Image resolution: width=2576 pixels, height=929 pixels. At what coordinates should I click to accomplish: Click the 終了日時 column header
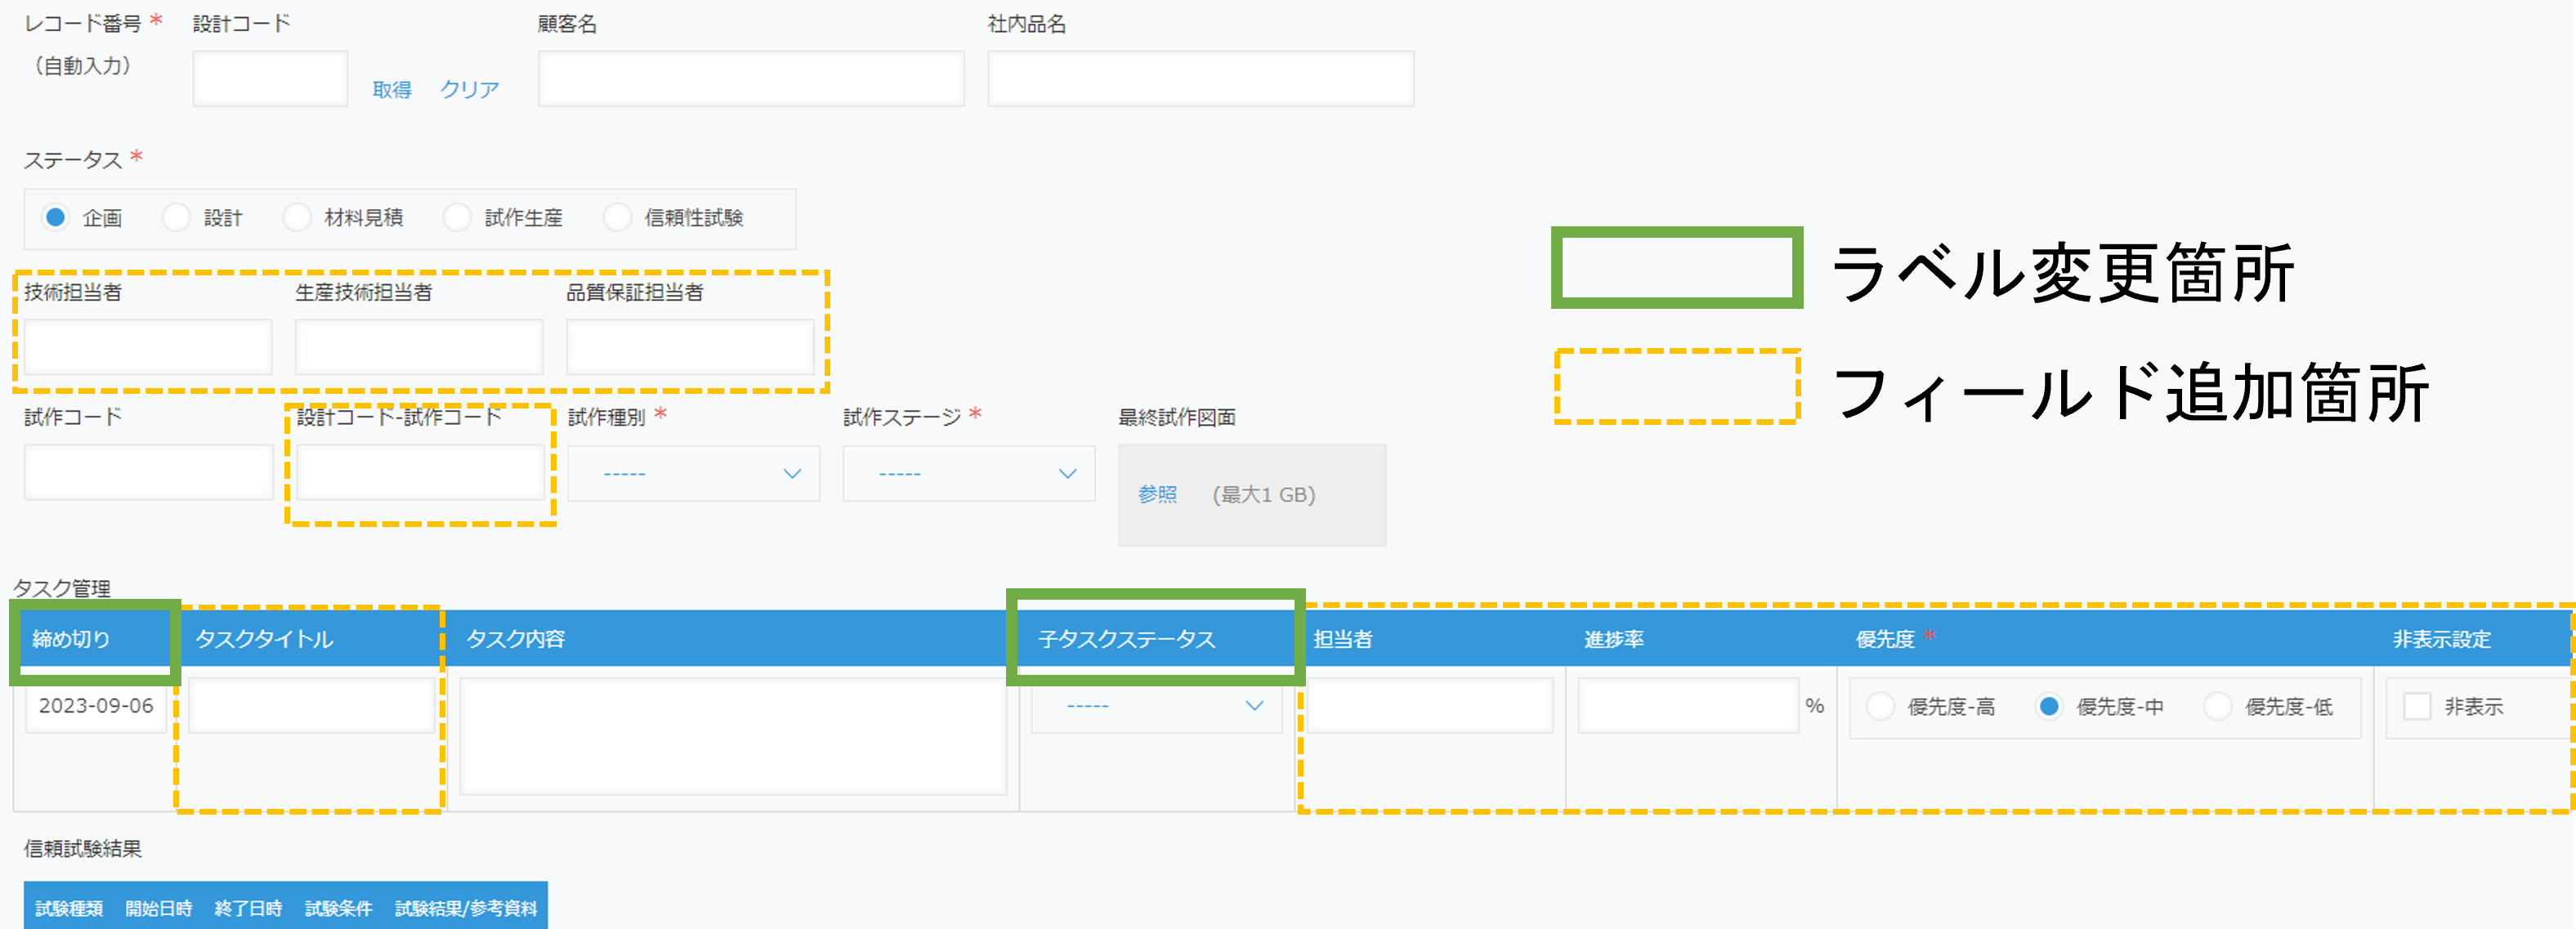coord(248,908)
